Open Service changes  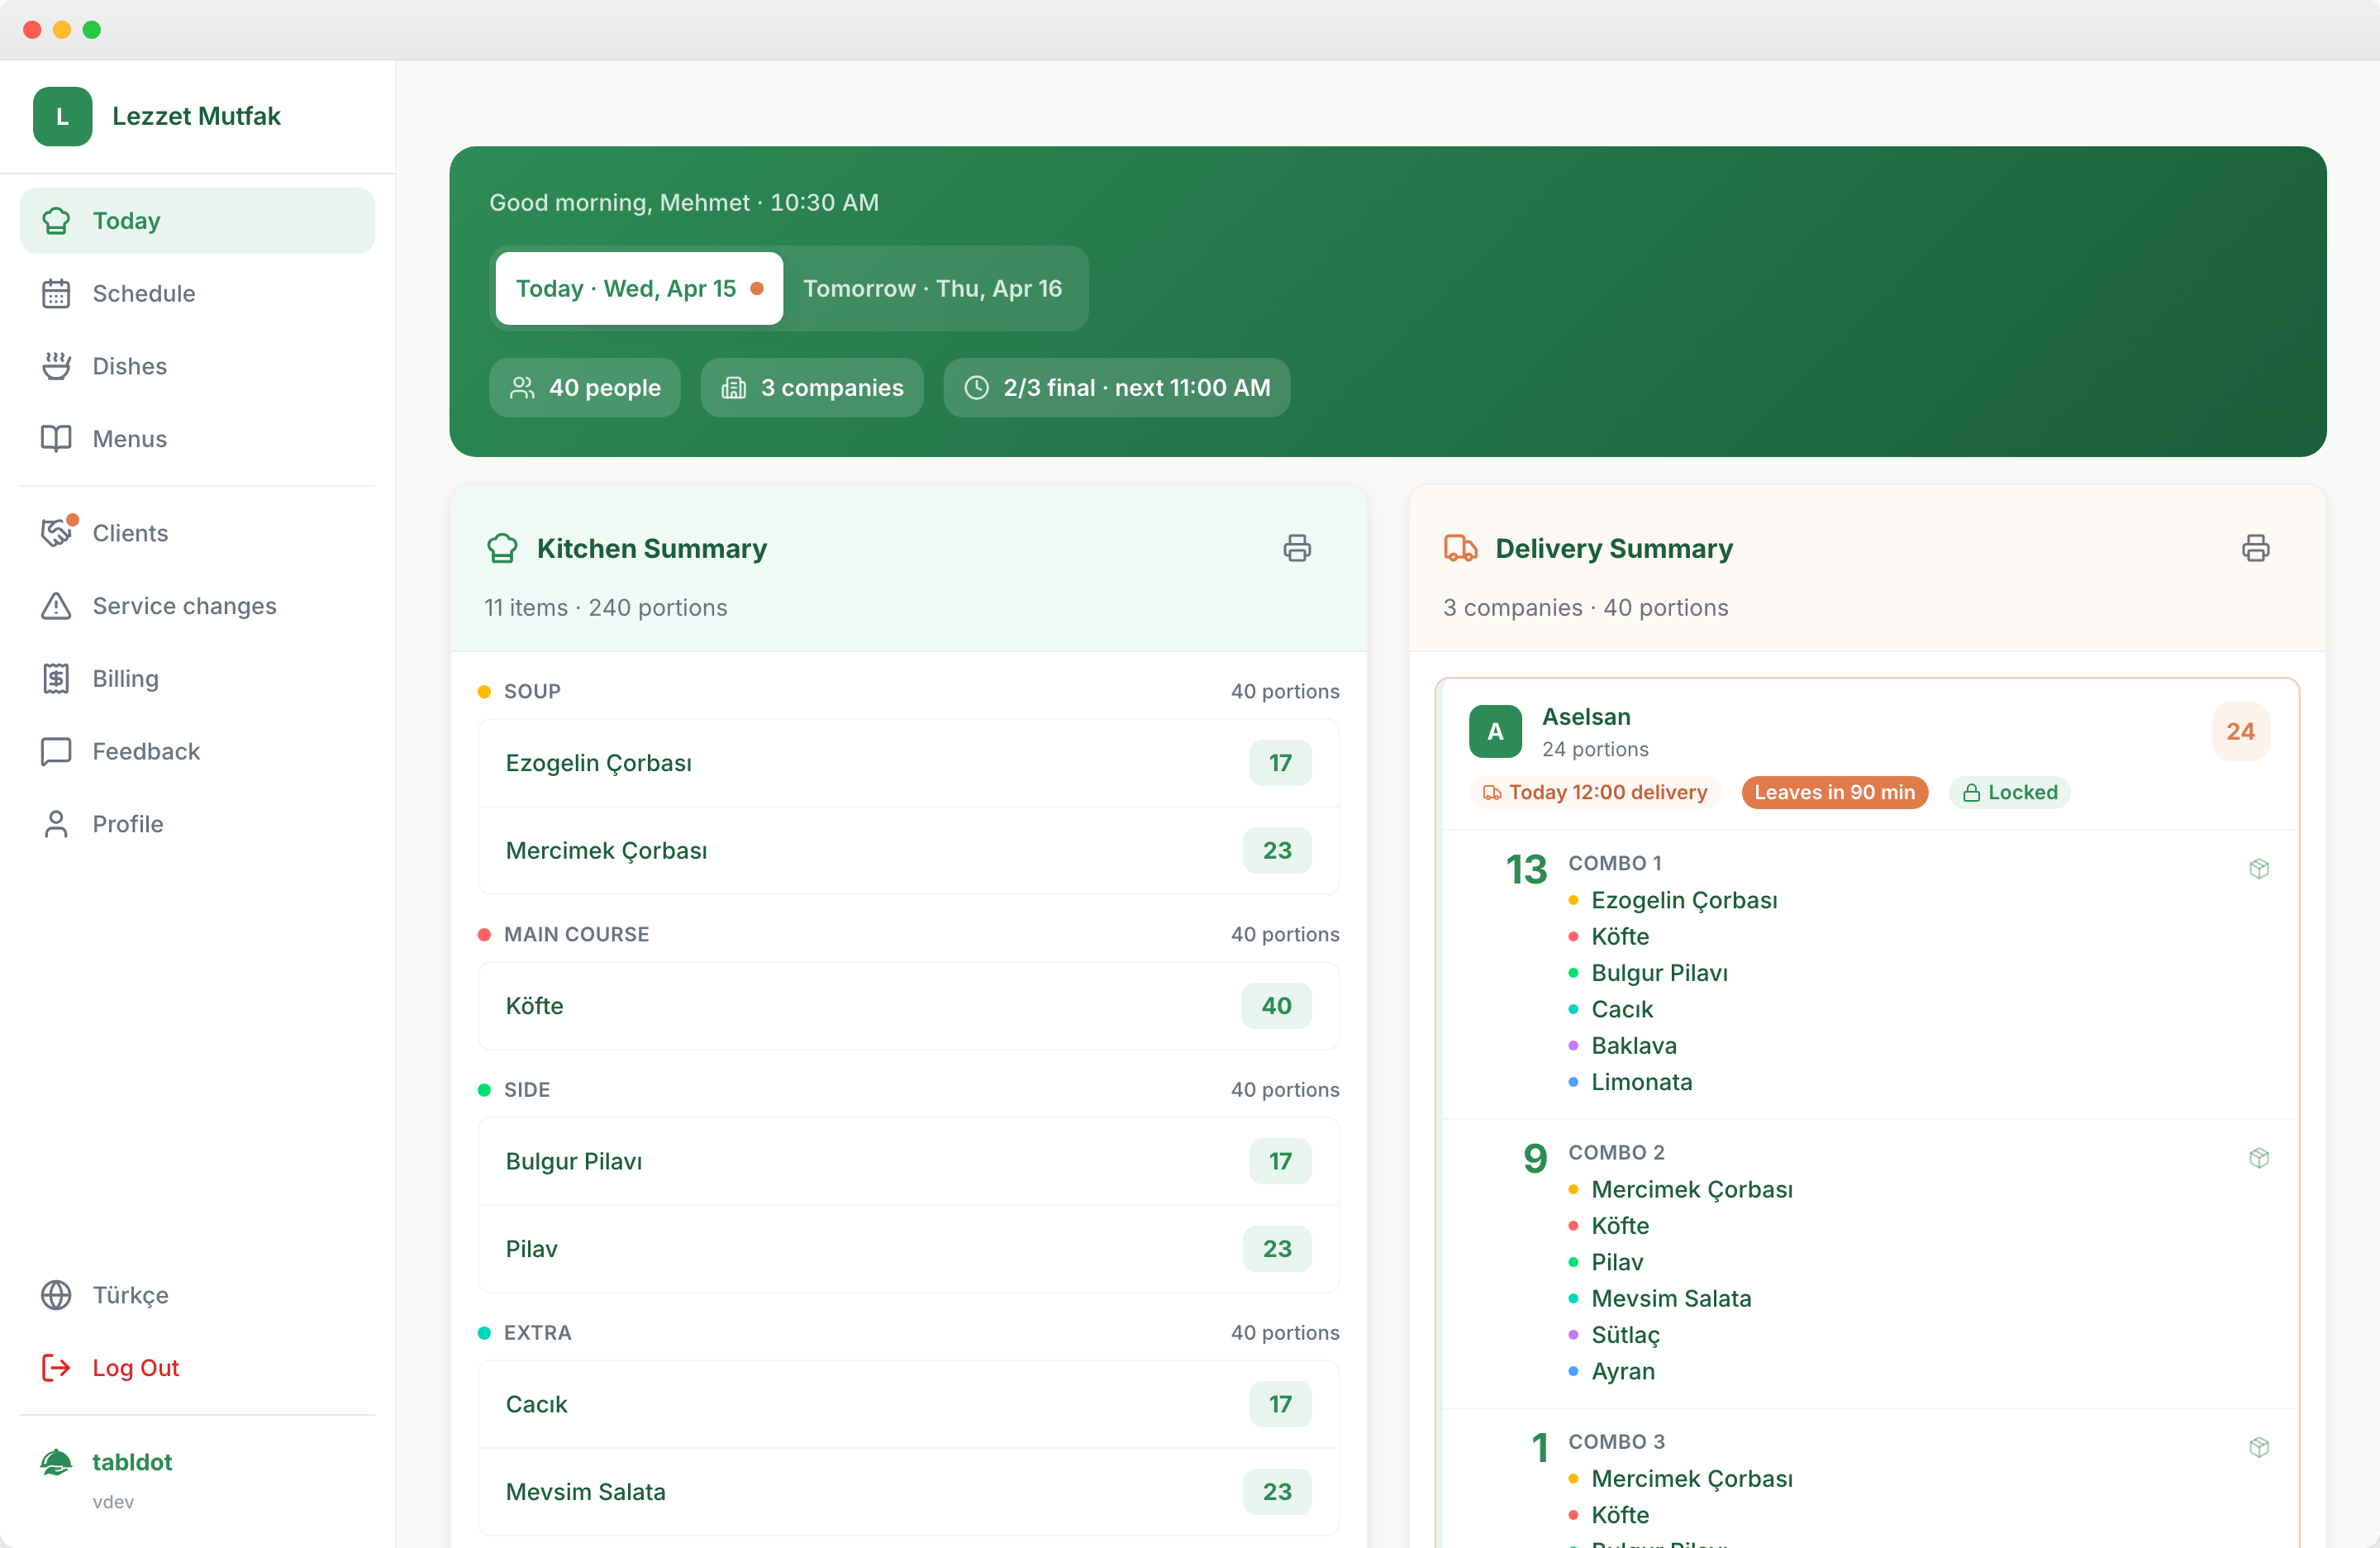pos(197,606)
